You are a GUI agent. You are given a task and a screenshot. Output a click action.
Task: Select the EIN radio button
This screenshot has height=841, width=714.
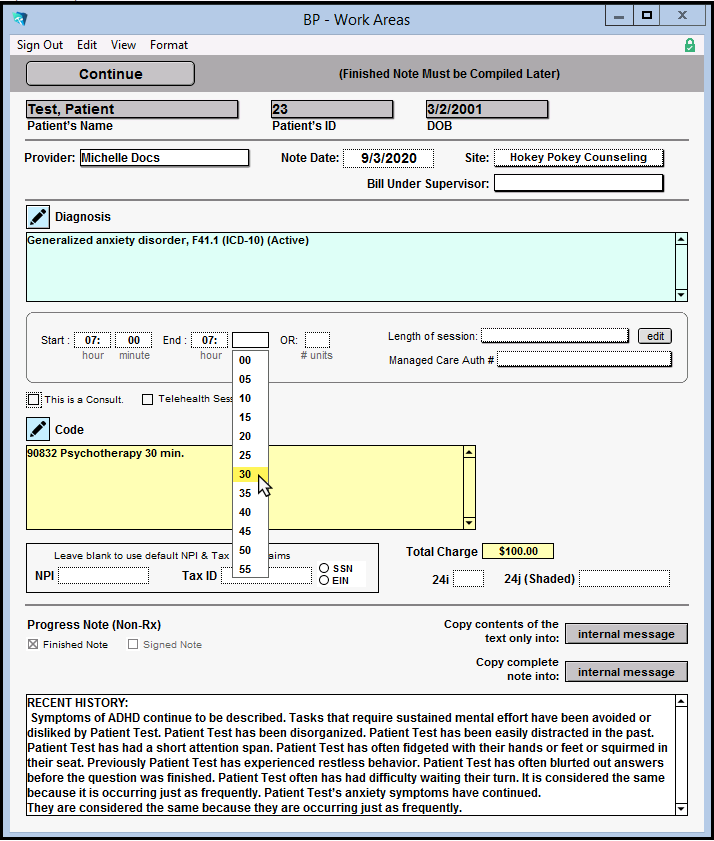click(324, 580)
